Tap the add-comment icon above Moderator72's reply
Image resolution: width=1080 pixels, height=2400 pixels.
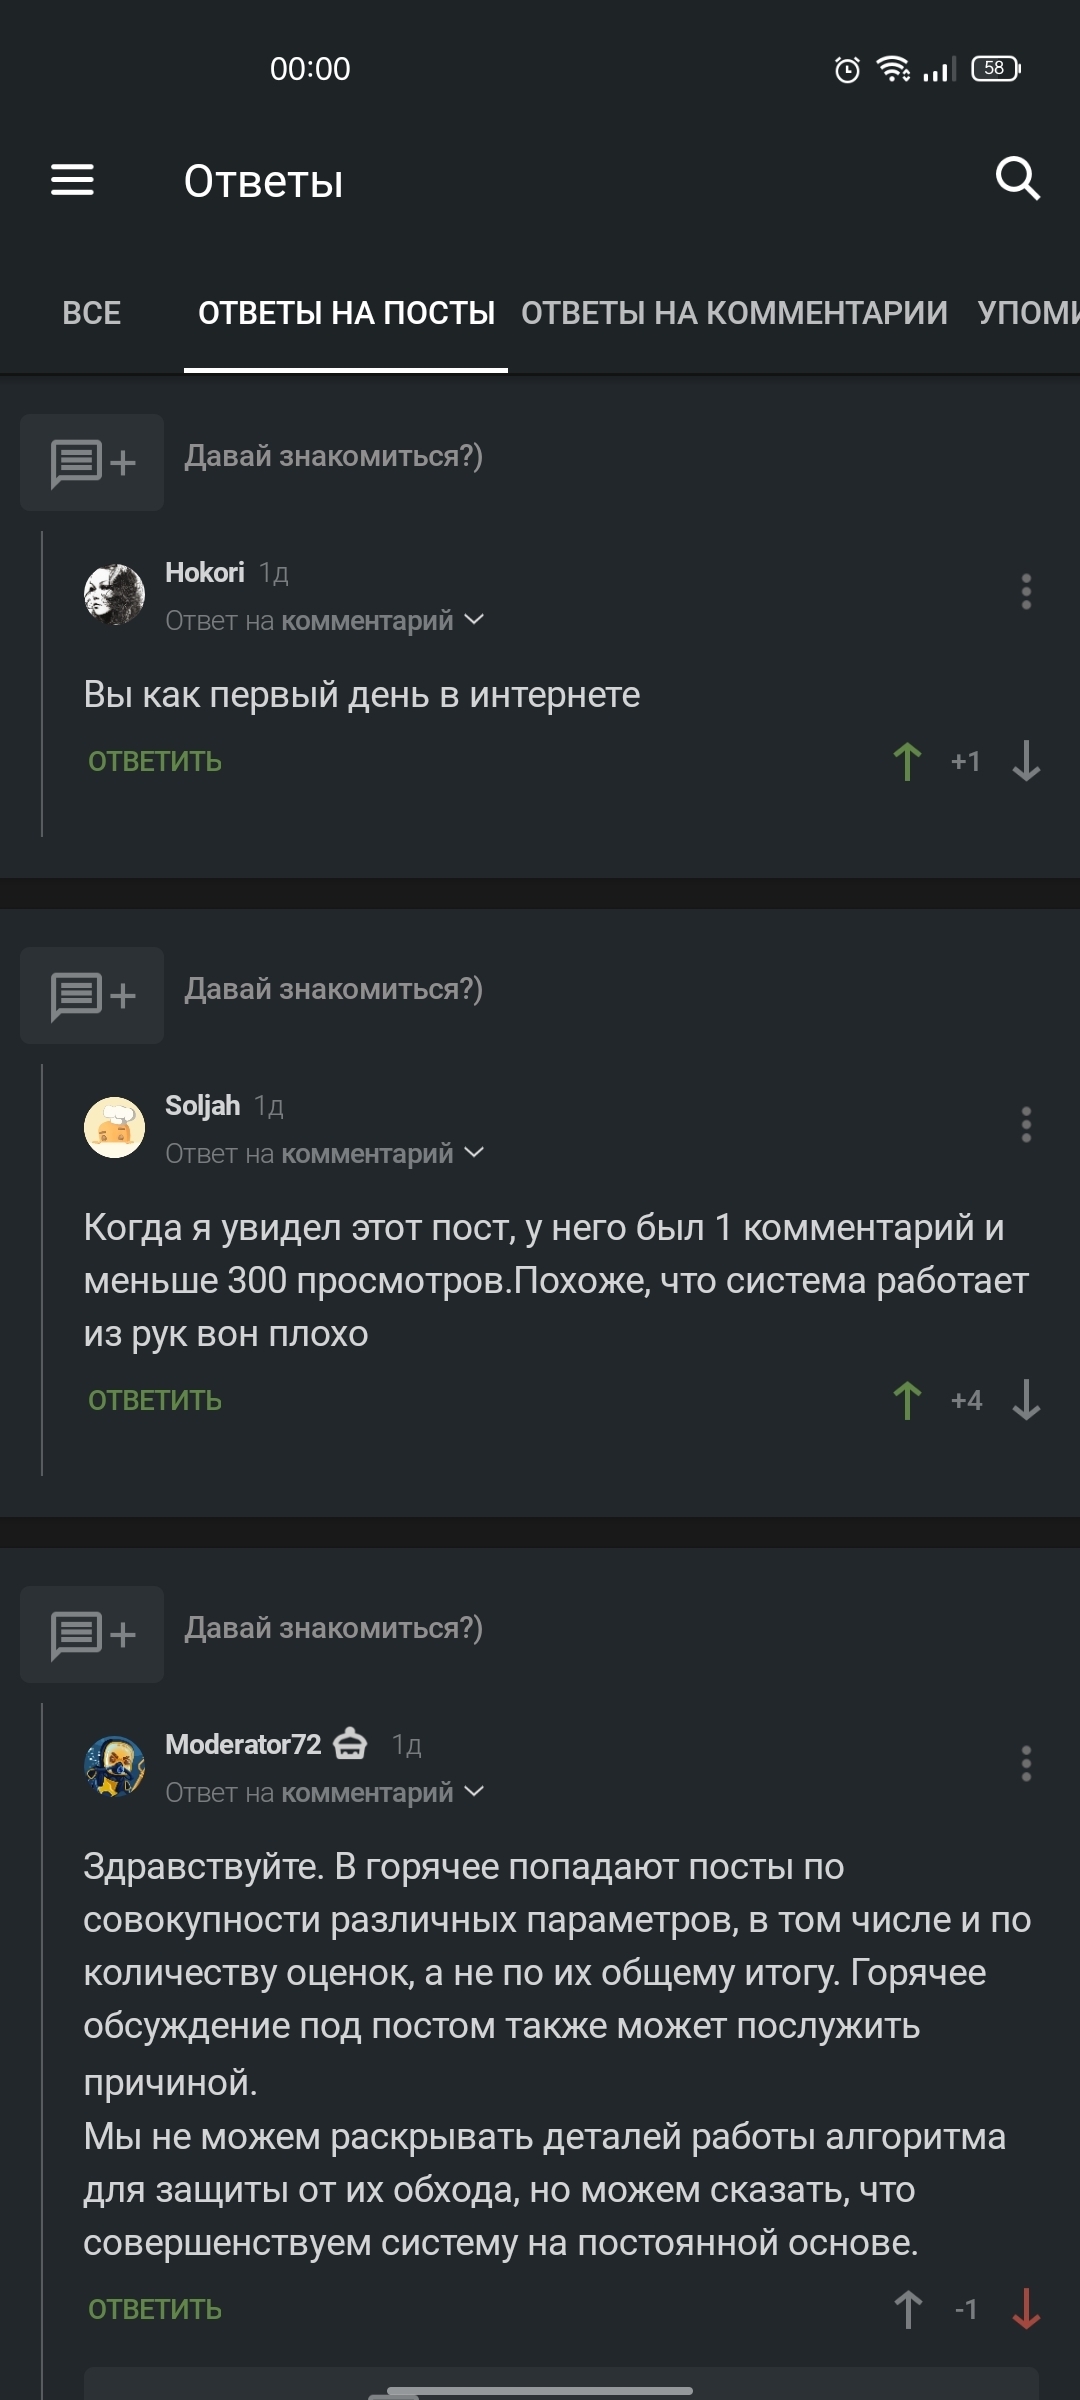click(x=92, y=1635)
